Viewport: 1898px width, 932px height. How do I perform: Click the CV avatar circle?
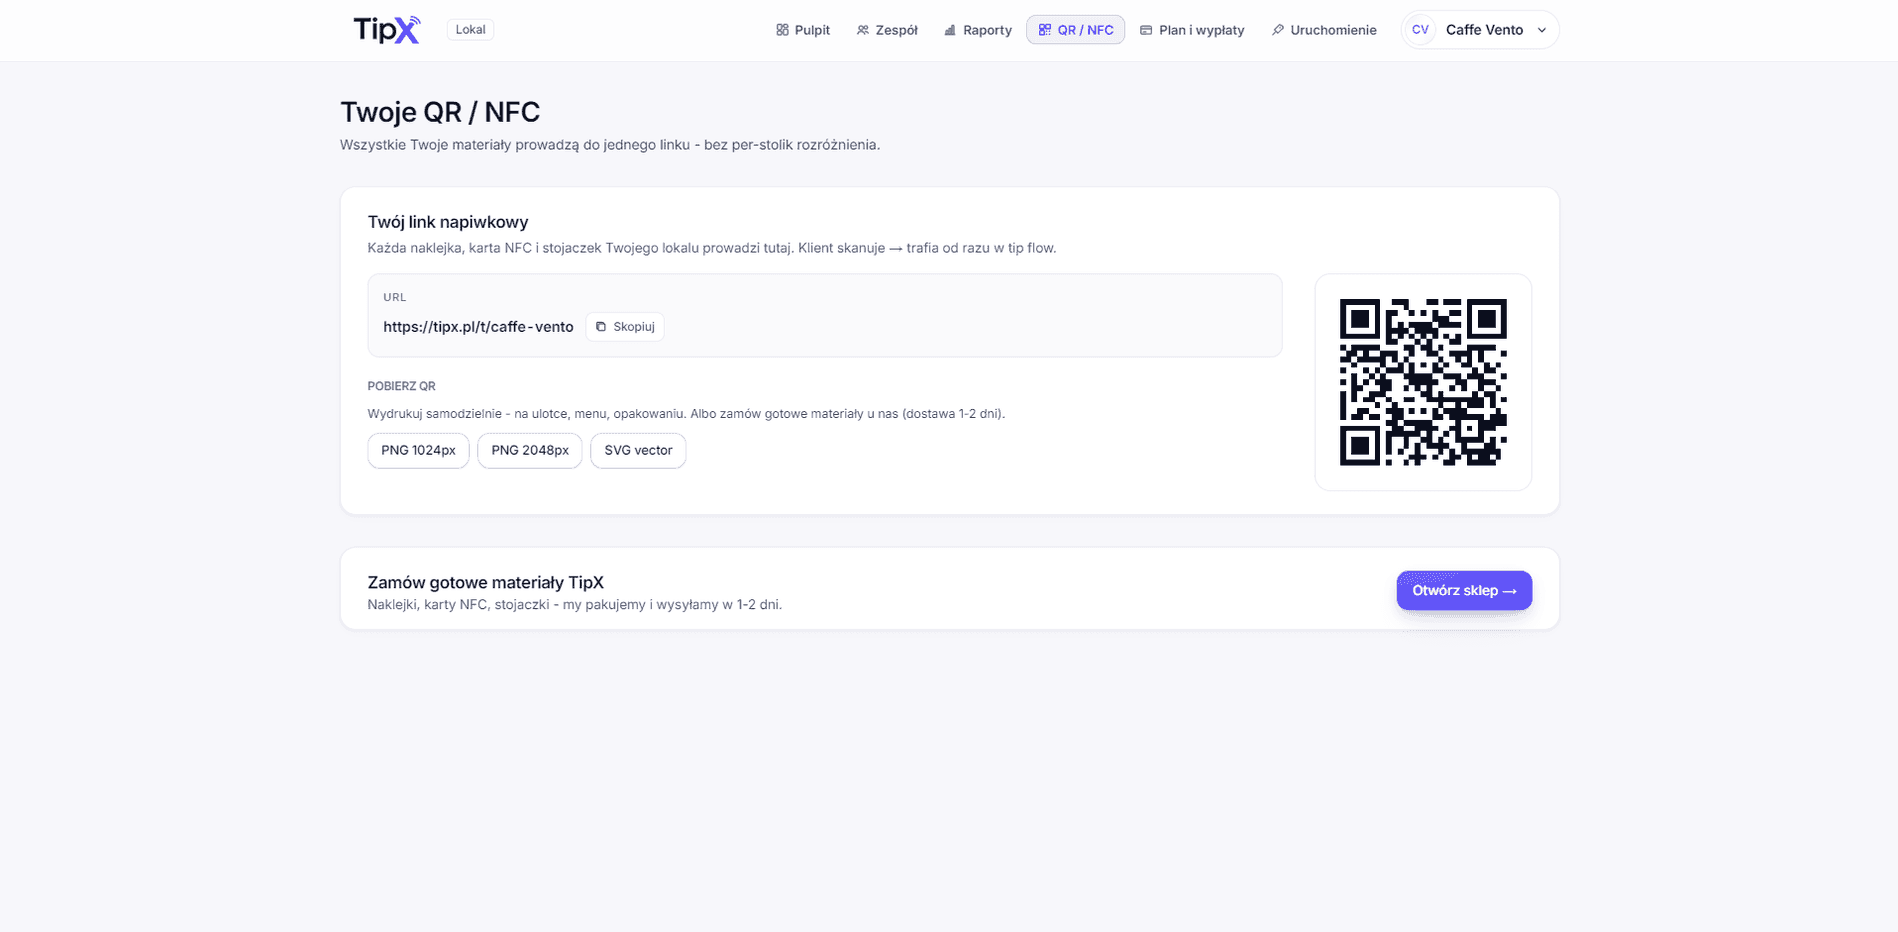1420,30
